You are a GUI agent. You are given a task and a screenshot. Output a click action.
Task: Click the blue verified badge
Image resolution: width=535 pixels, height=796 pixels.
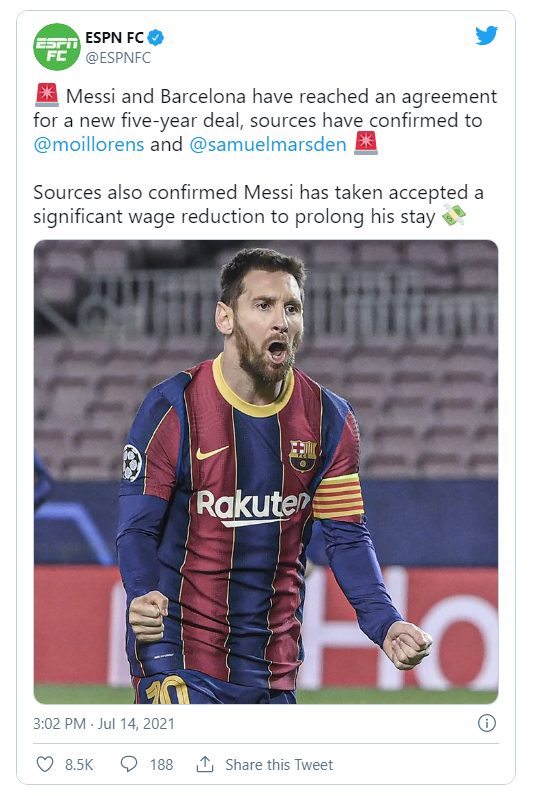tap(155, 38)
